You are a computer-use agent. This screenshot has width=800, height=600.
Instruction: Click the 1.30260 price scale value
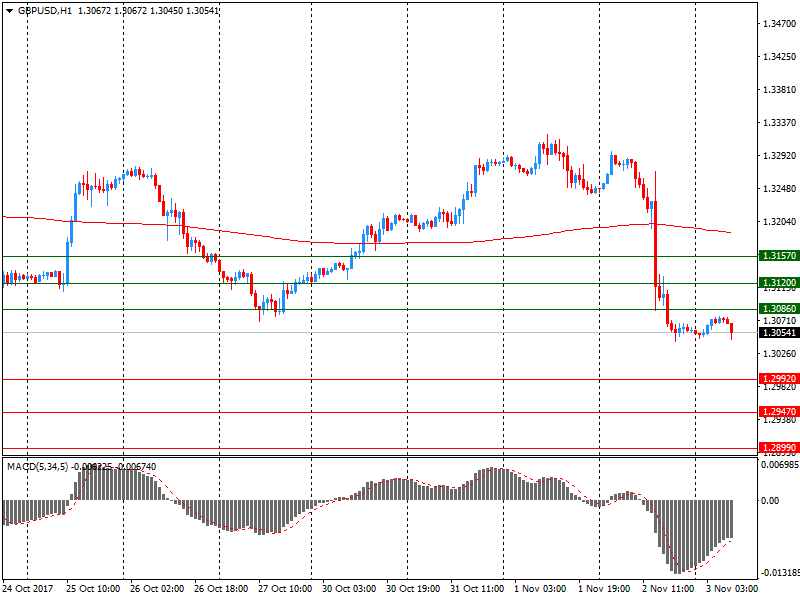779,354
